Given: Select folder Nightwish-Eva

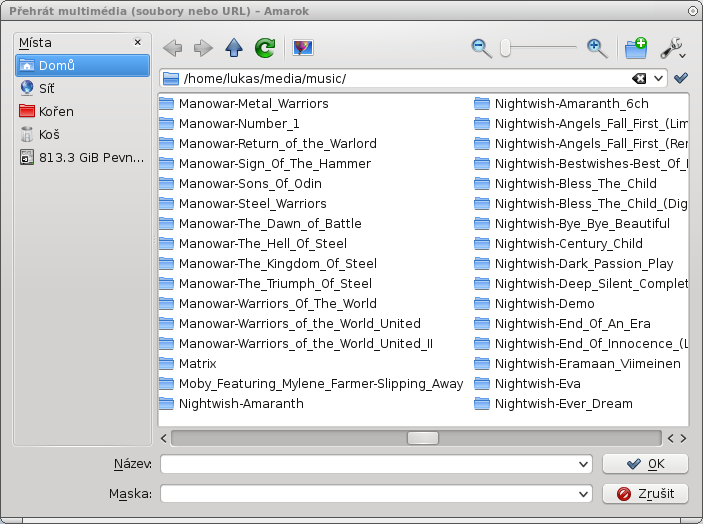Looking at the screenshot, I should click(x=528, y=384).
